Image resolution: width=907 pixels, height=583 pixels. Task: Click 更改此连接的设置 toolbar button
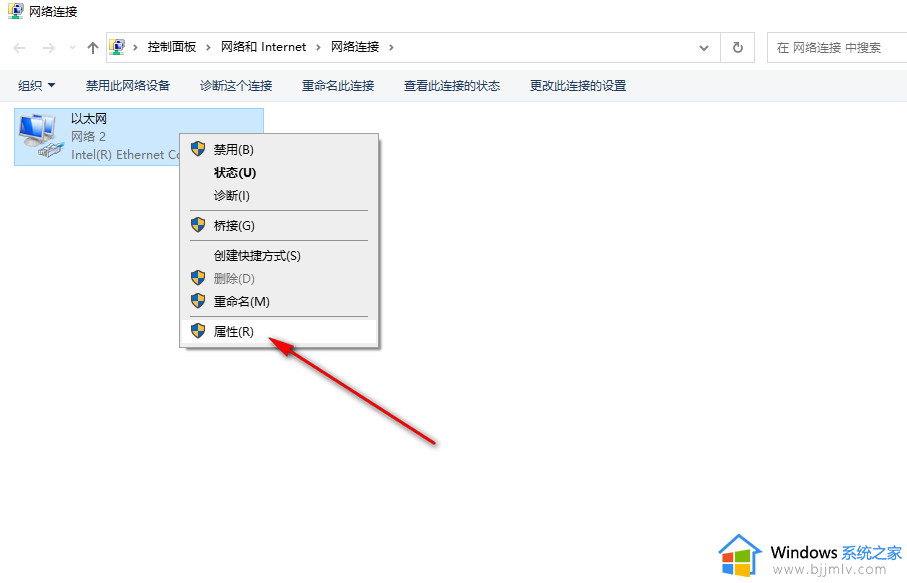coord(578,86)
